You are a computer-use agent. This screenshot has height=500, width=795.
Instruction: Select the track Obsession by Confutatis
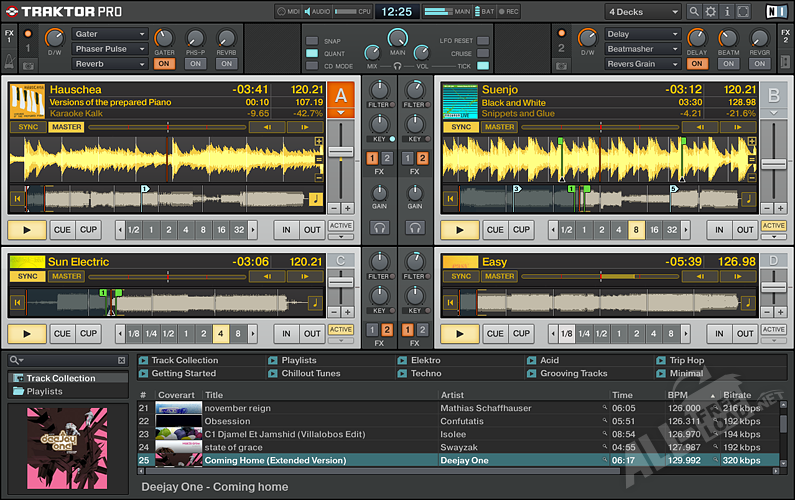click(228, 421)
